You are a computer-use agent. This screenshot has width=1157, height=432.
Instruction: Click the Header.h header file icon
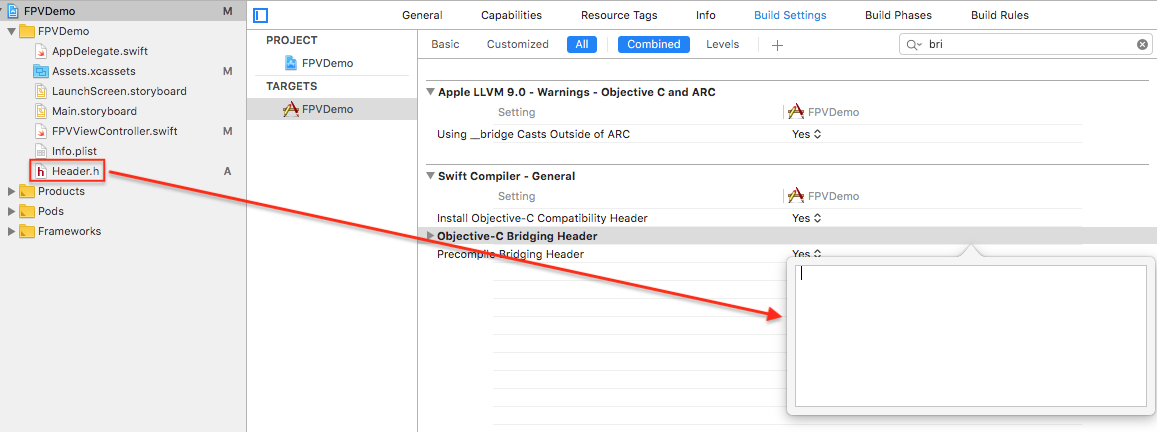[41, 171]
